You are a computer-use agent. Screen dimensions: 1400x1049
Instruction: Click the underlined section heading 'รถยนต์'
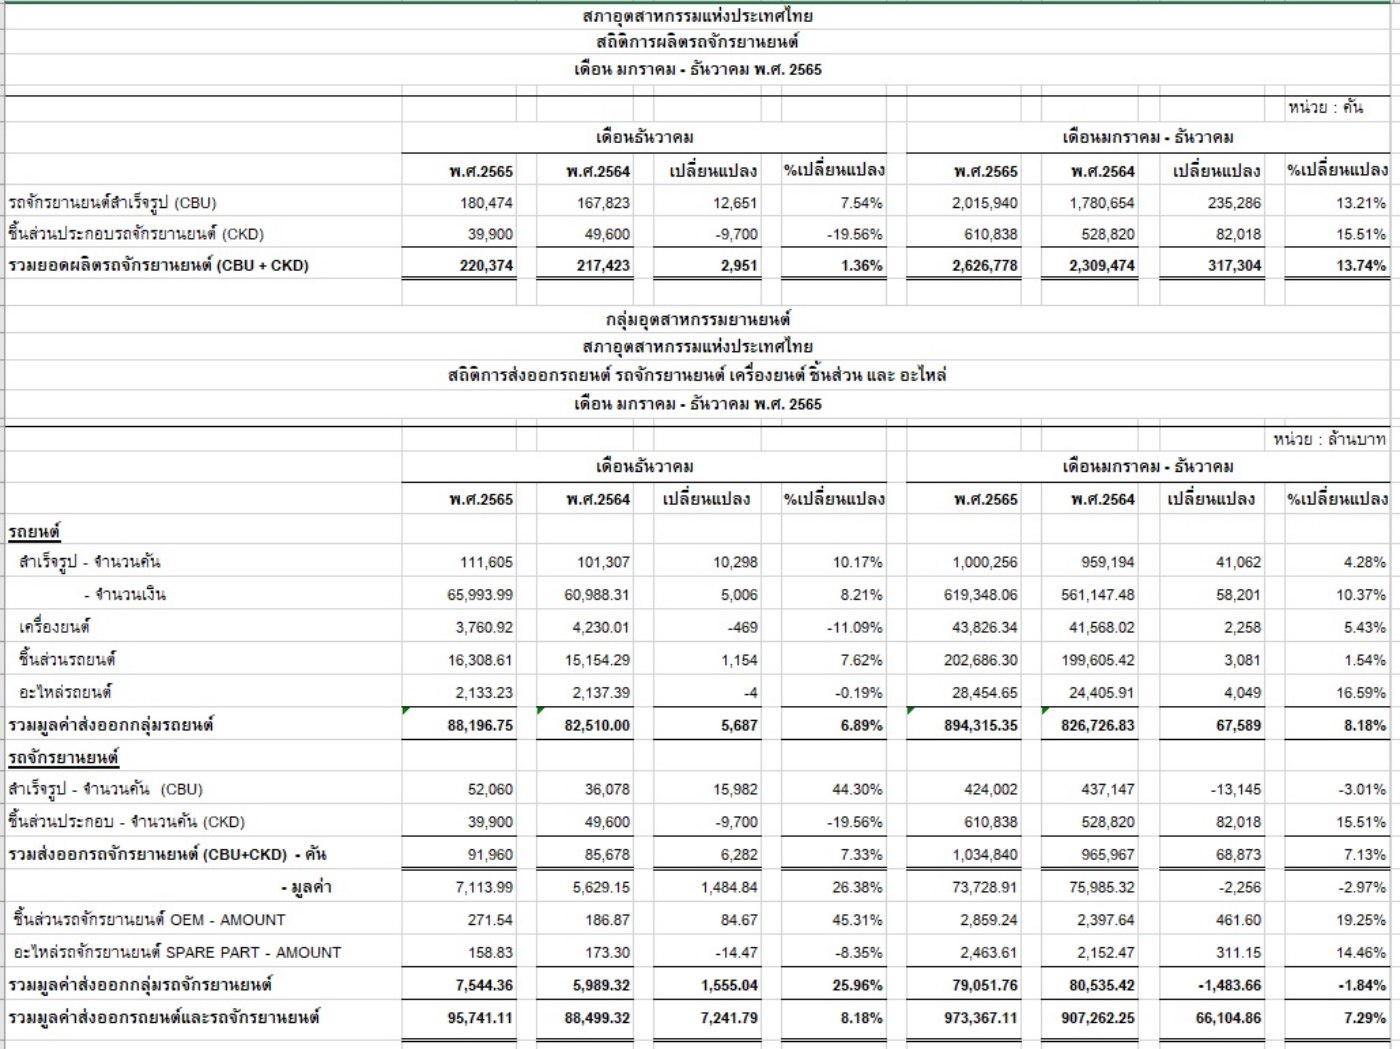[34, 531]
